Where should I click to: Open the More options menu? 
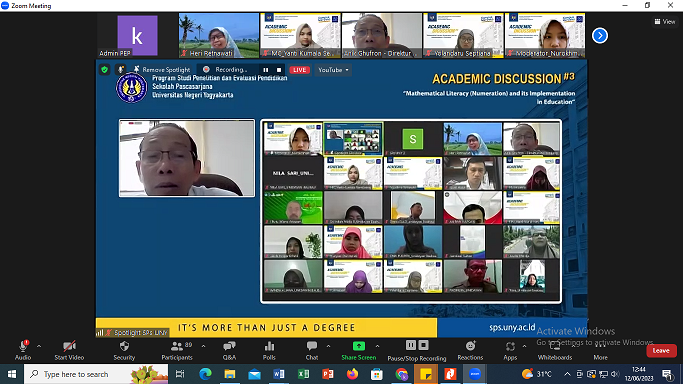pyautogui.click(x=600, y=350)
